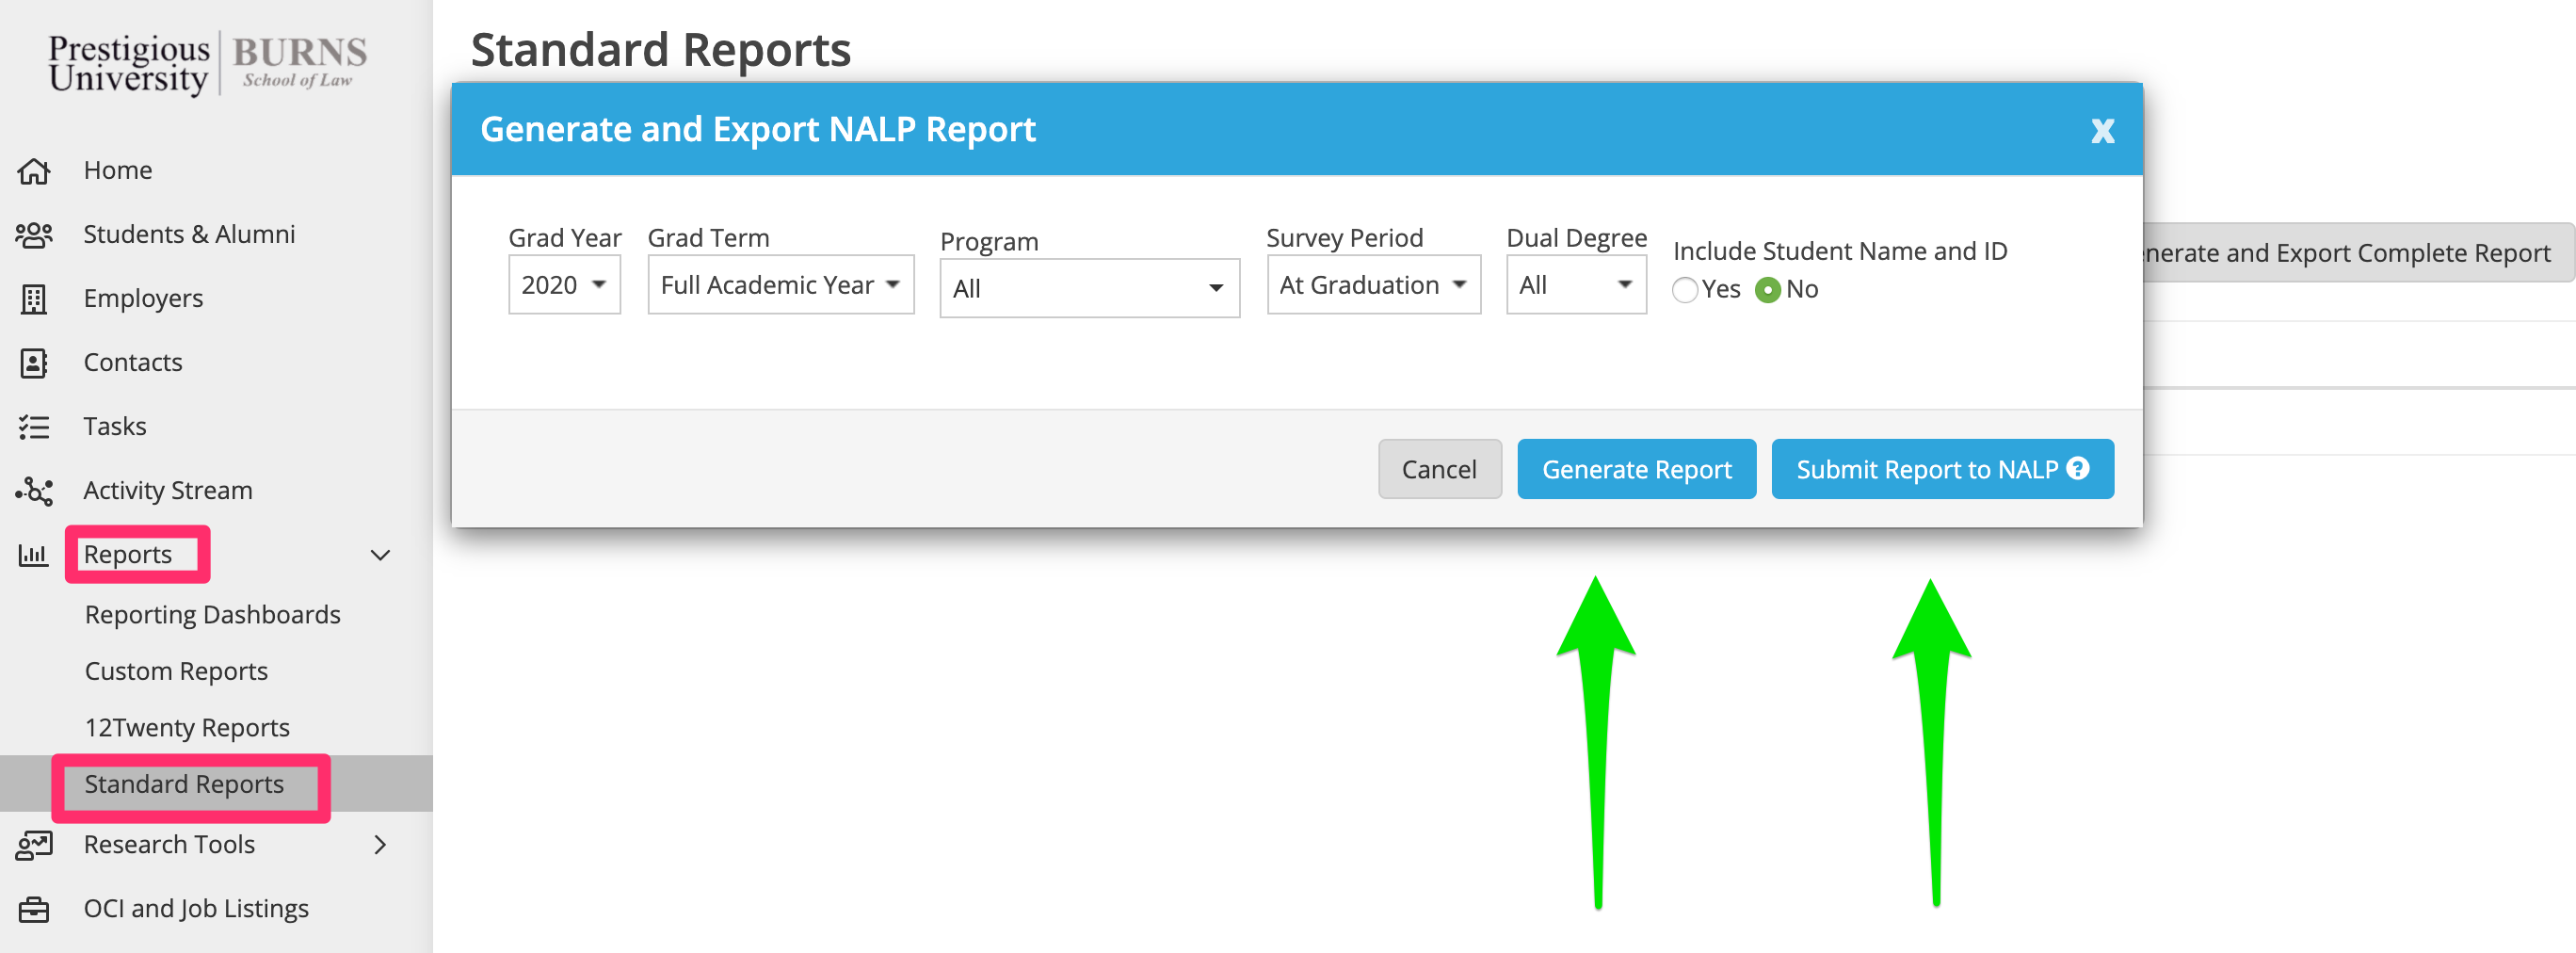The image size is (2576, 953).
Task: Close the NALP Report dialog
Action: (x=2102, y=131)
